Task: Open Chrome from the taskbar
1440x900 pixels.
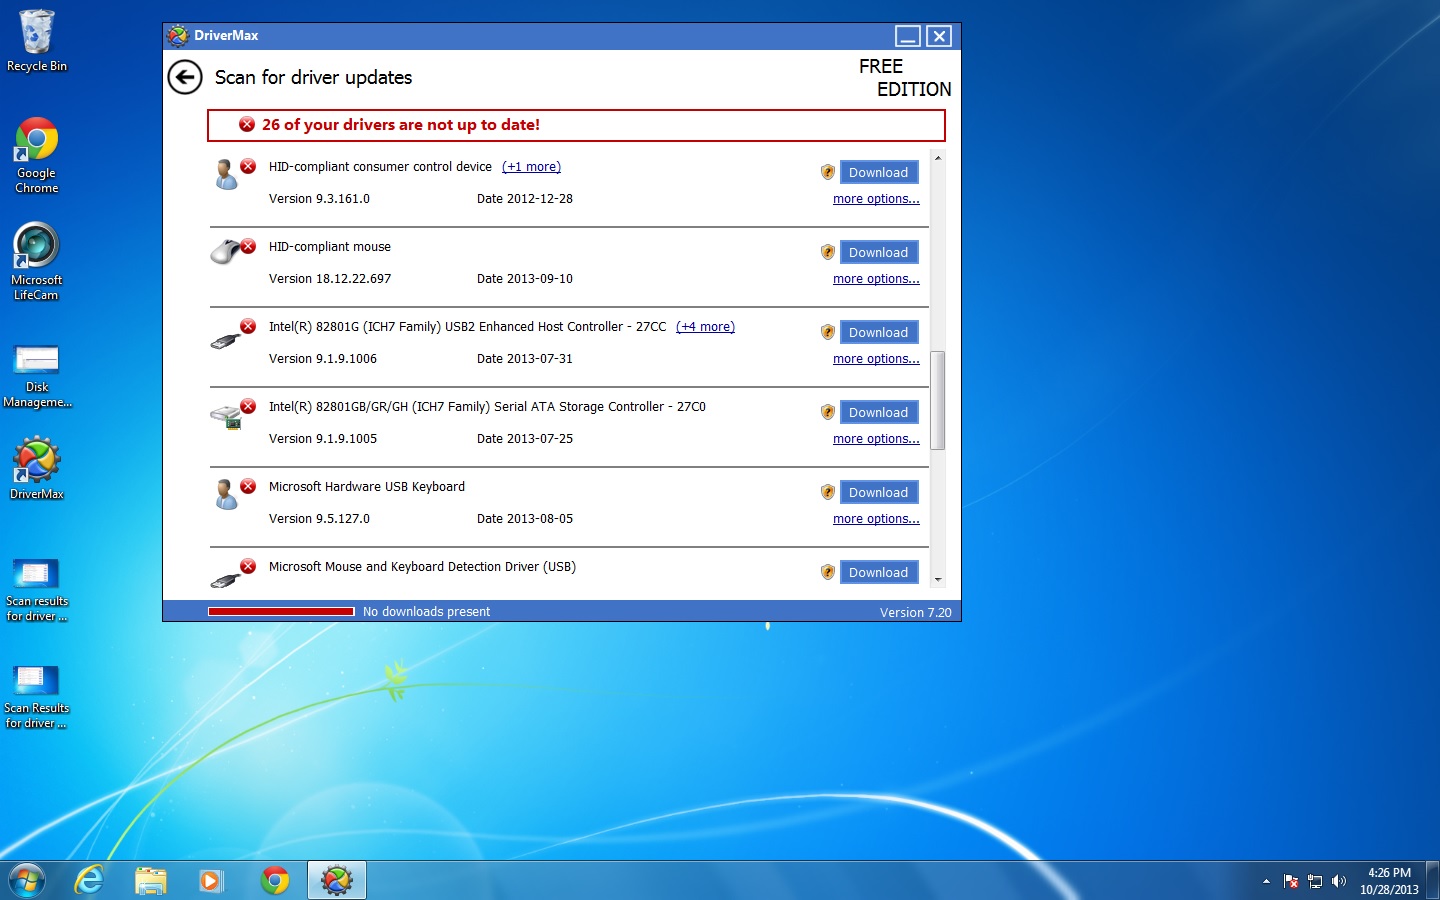Action: click(x=275, y=880)
